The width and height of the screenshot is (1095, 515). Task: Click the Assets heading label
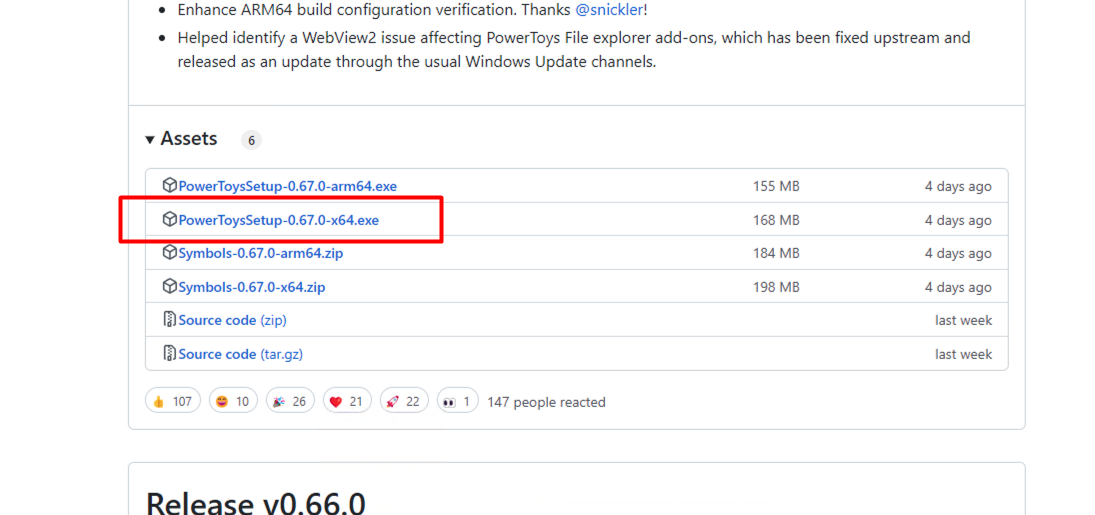tap(189, 138)
